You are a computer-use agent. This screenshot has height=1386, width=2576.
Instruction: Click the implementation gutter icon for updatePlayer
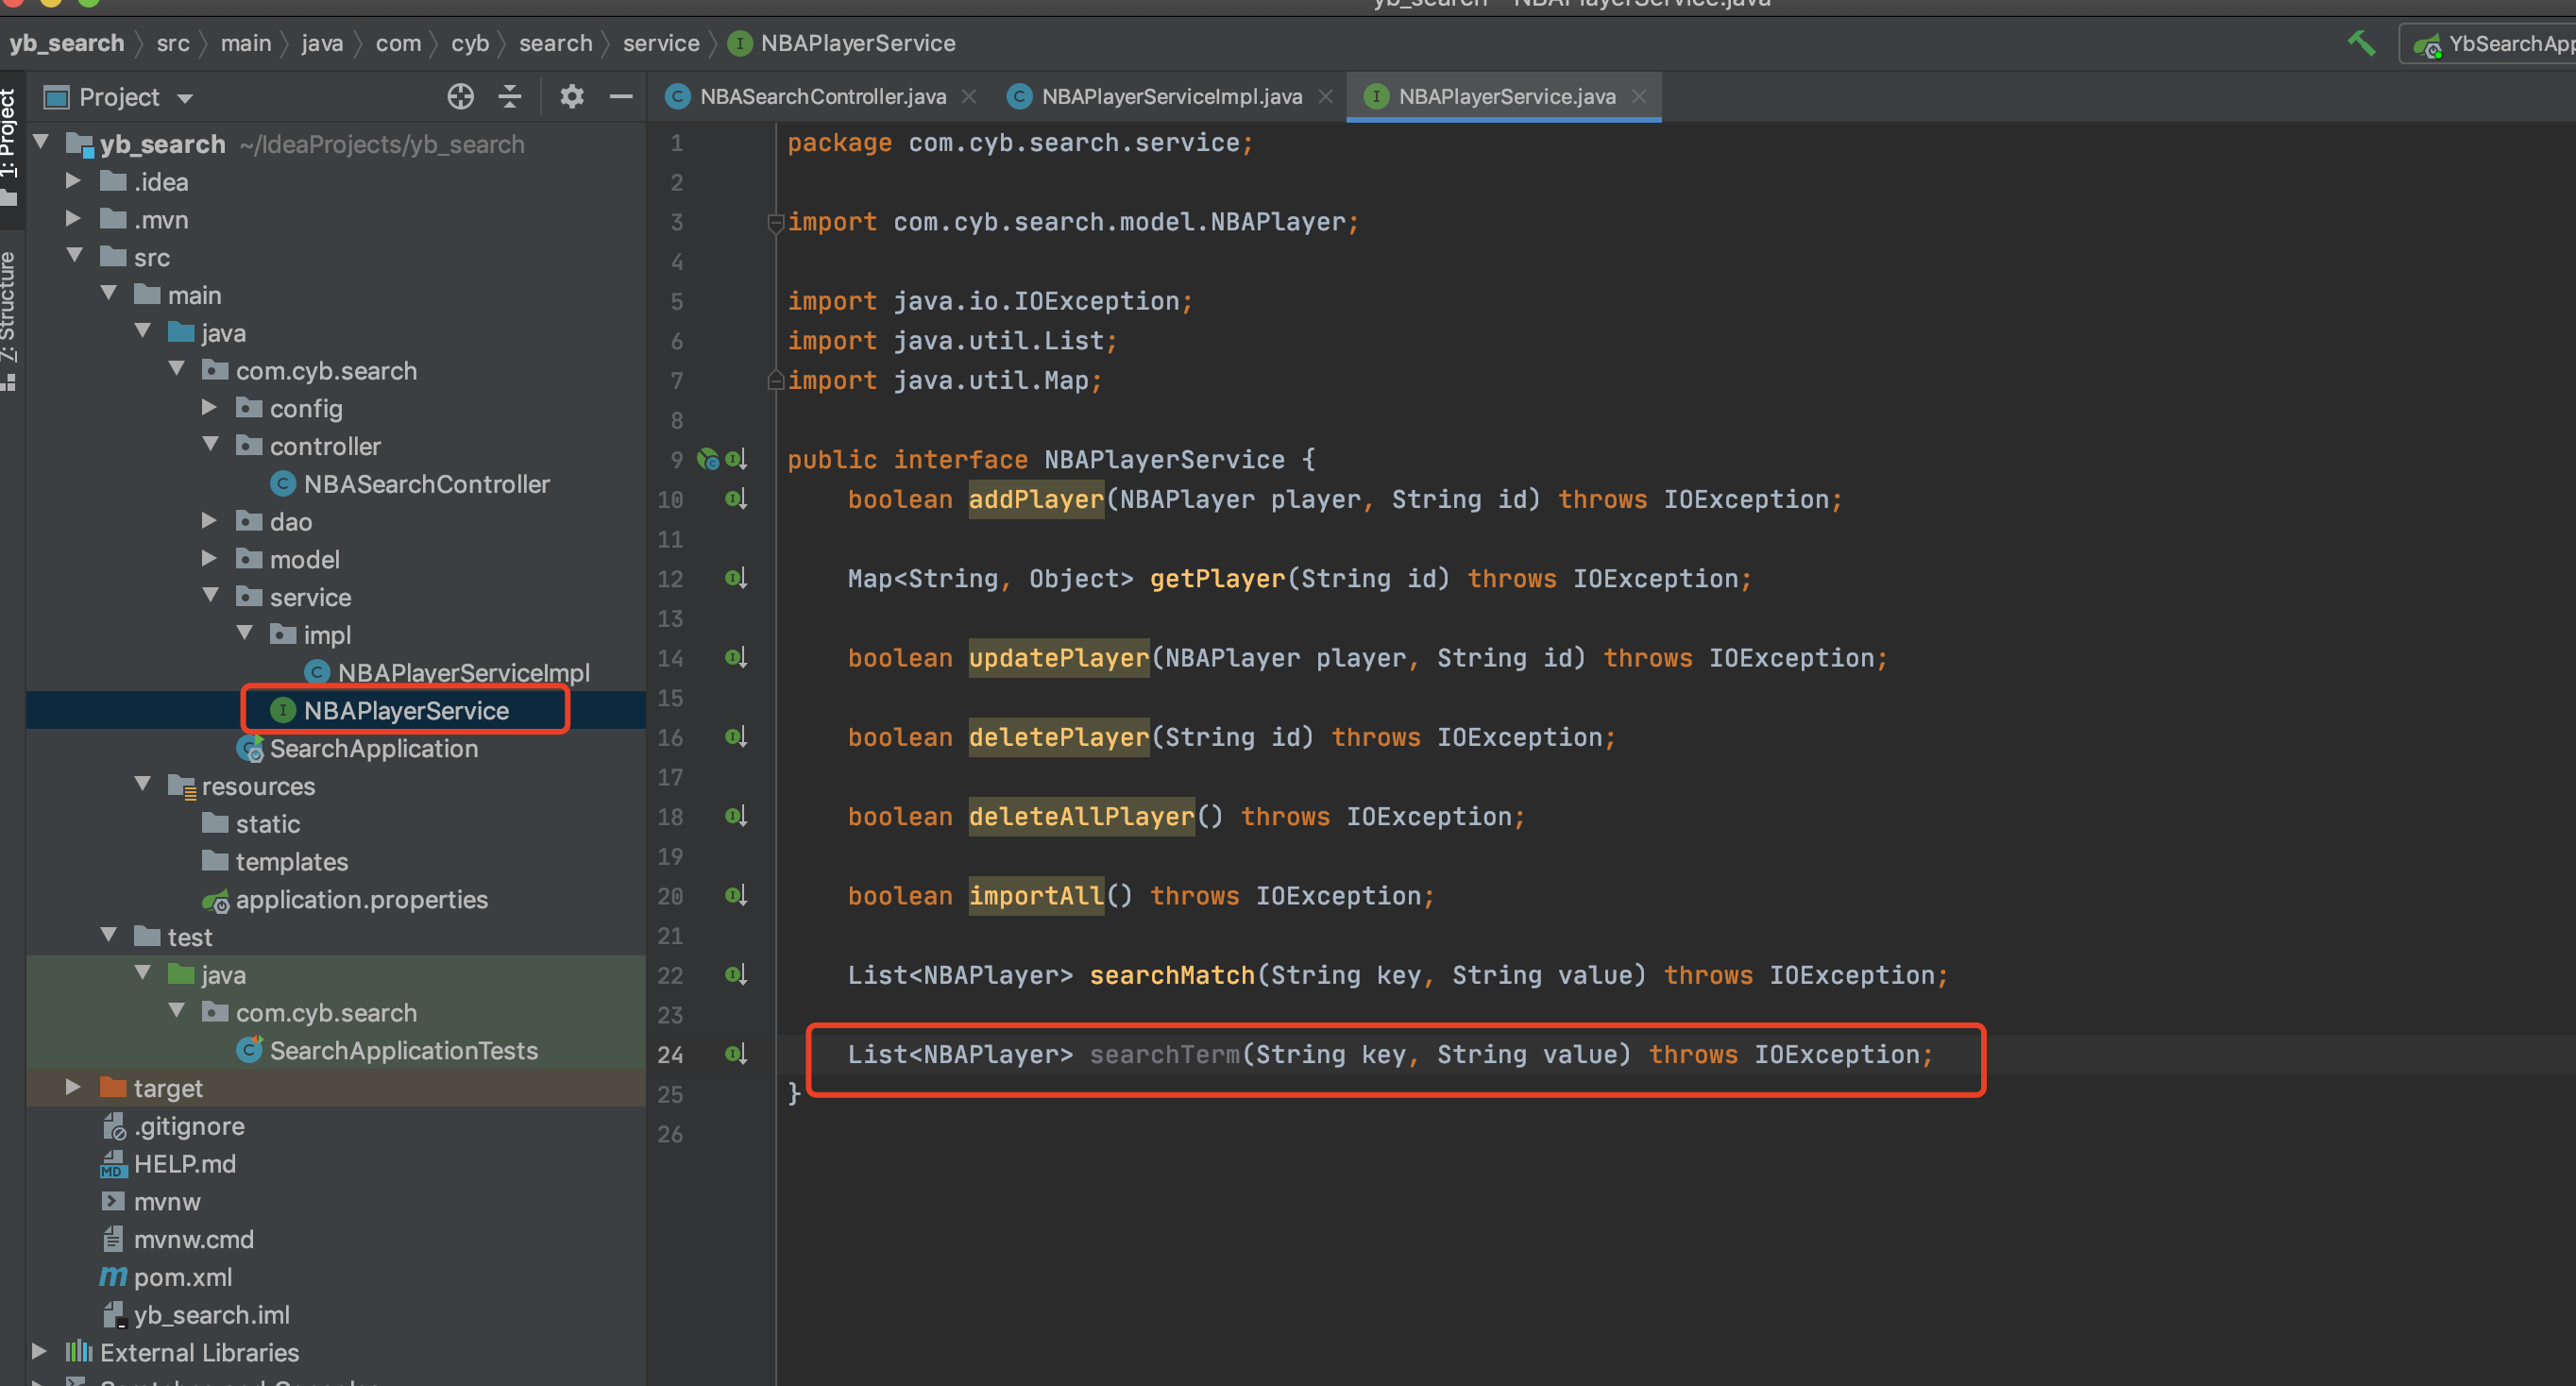point(736,658)
